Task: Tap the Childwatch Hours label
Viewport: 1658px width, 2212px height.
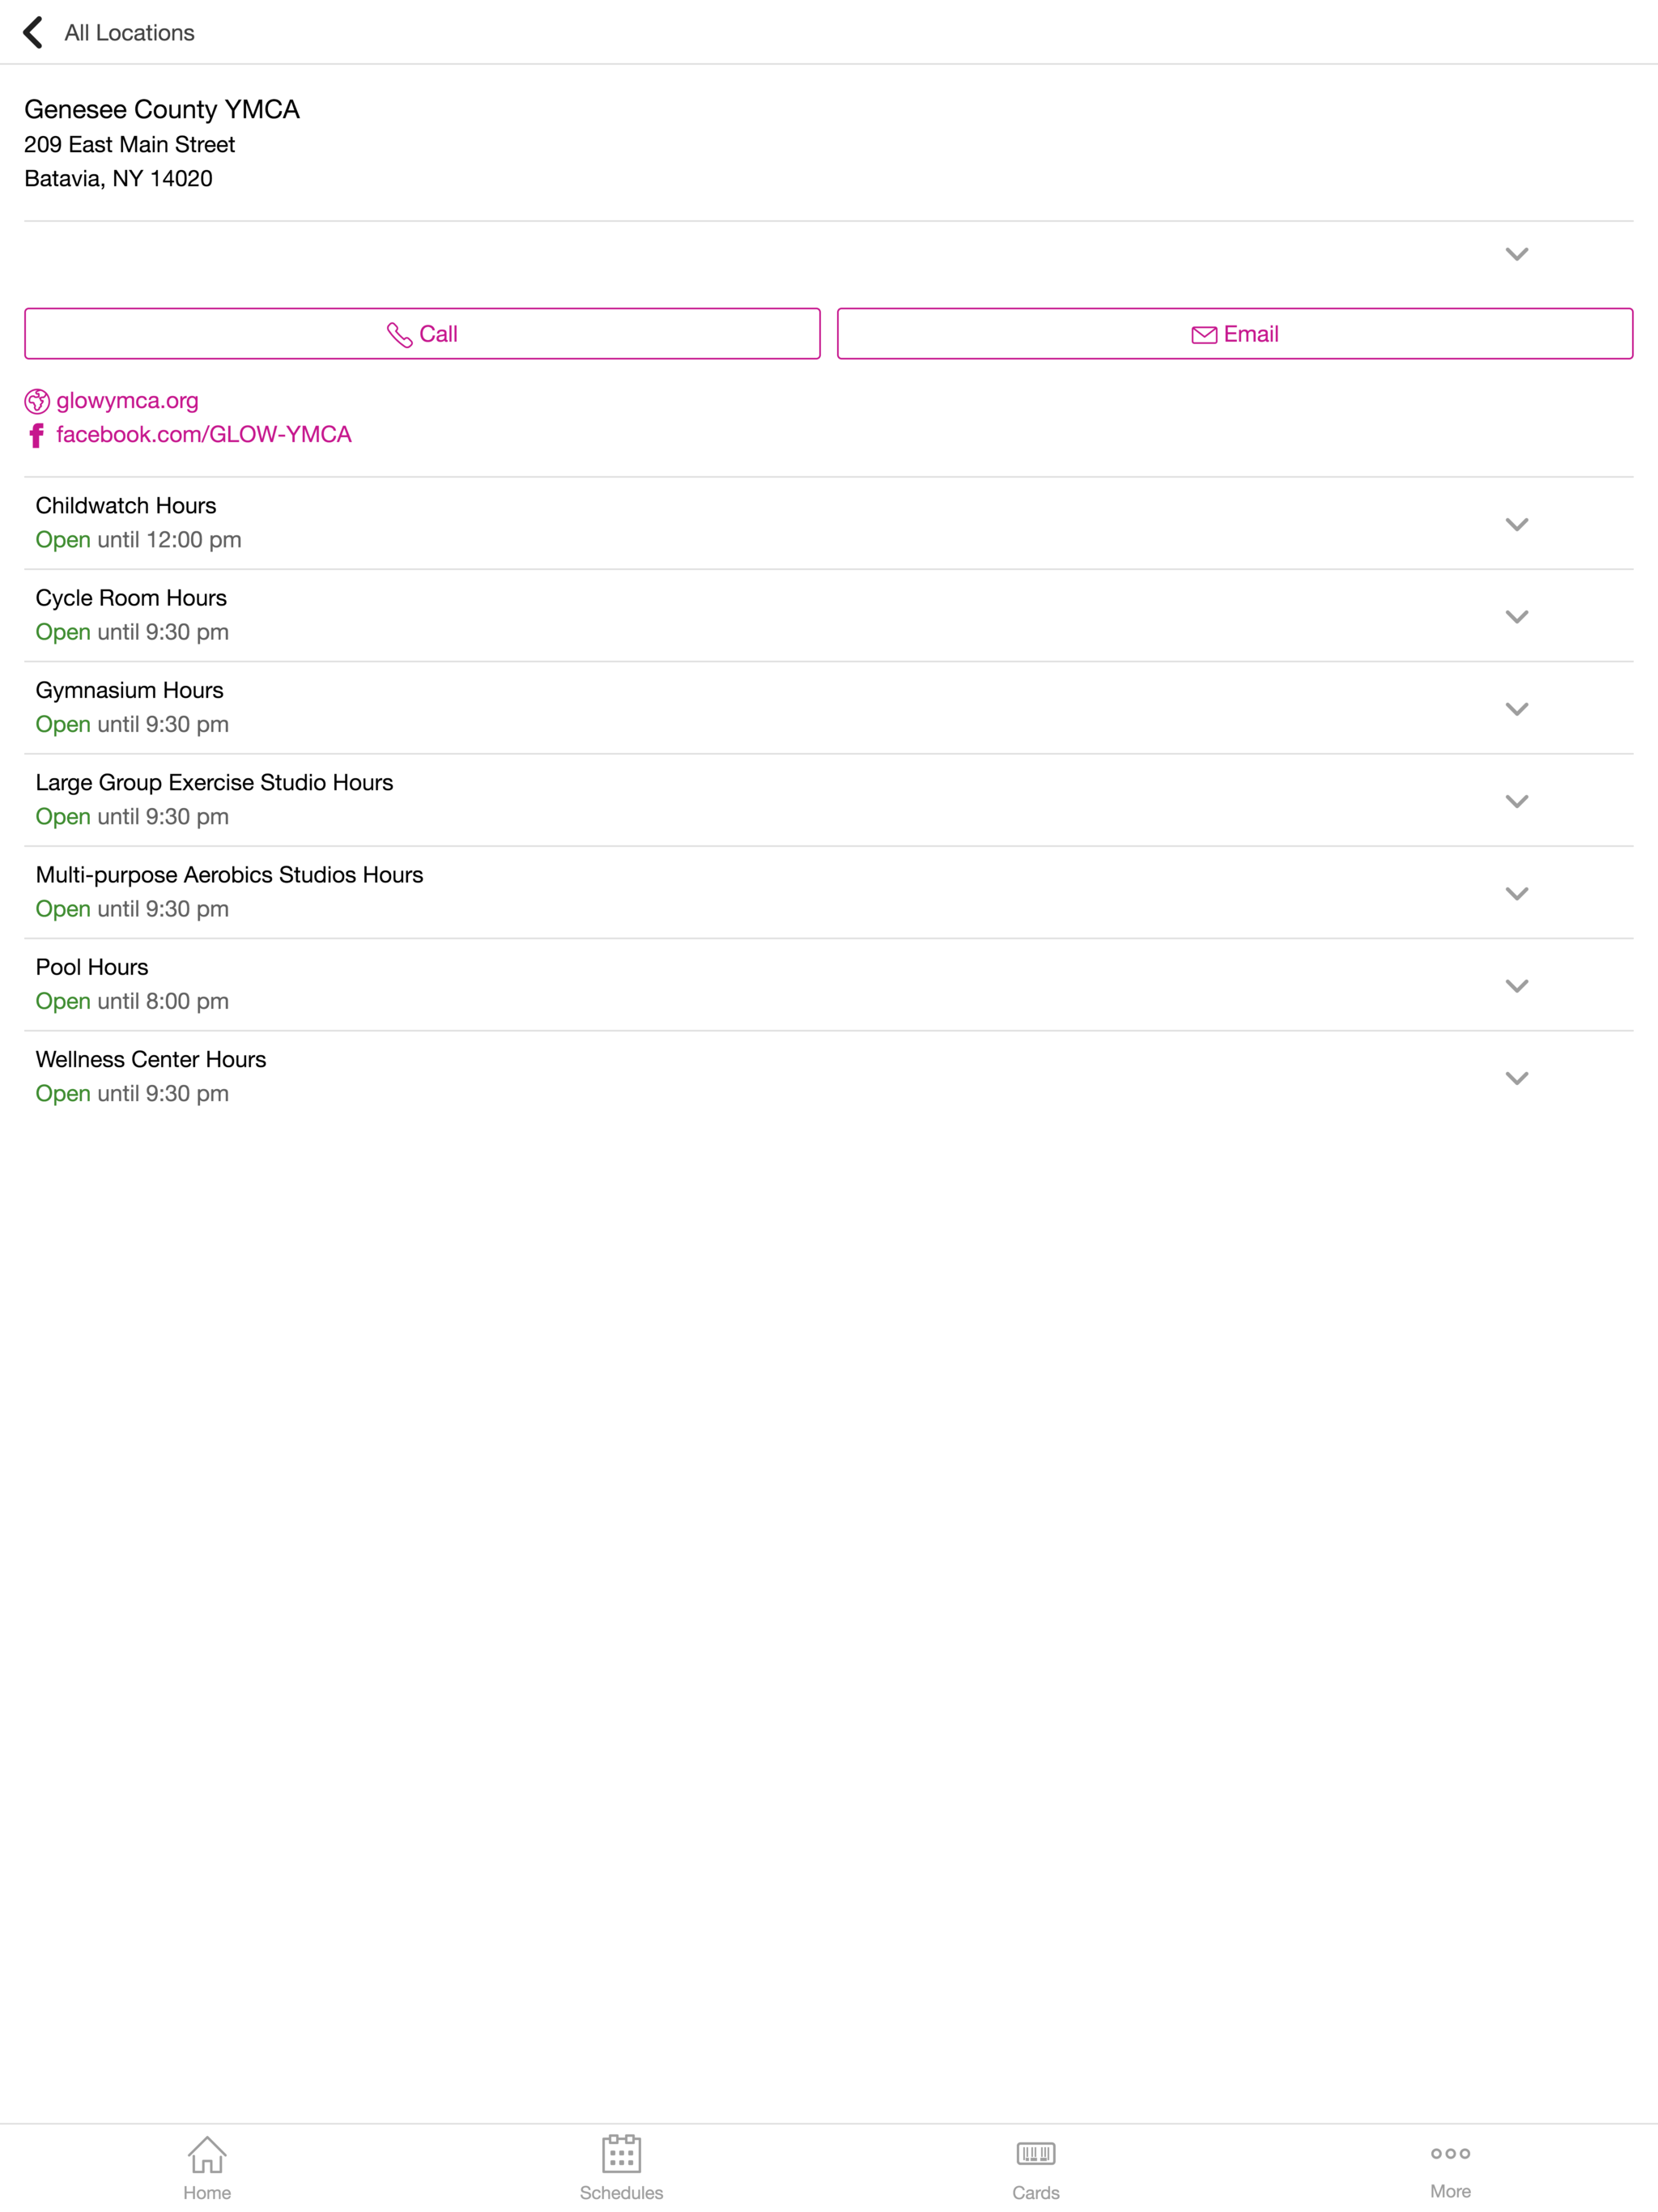Action: [x=126, y=506]
